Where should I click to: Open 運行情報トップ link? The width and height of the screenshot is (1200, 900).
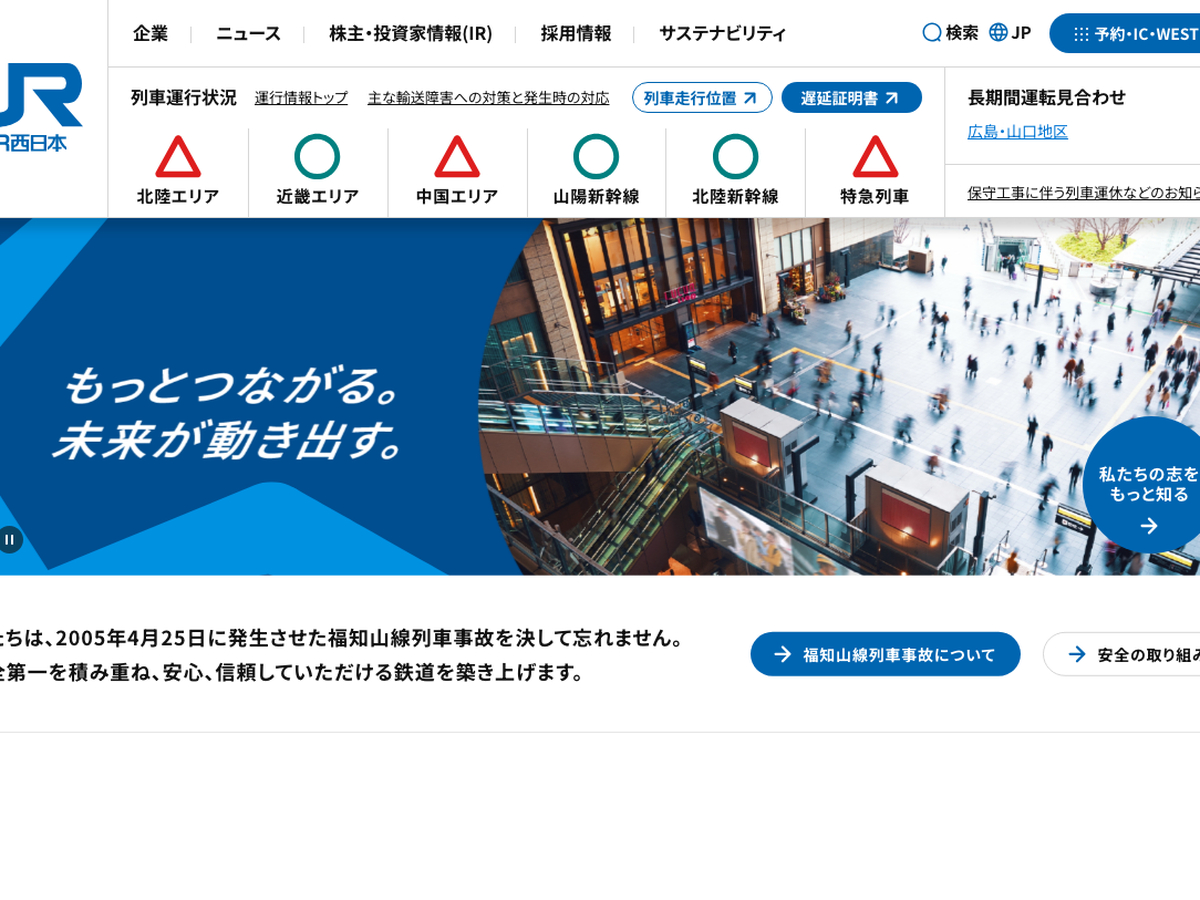[301, 98]
